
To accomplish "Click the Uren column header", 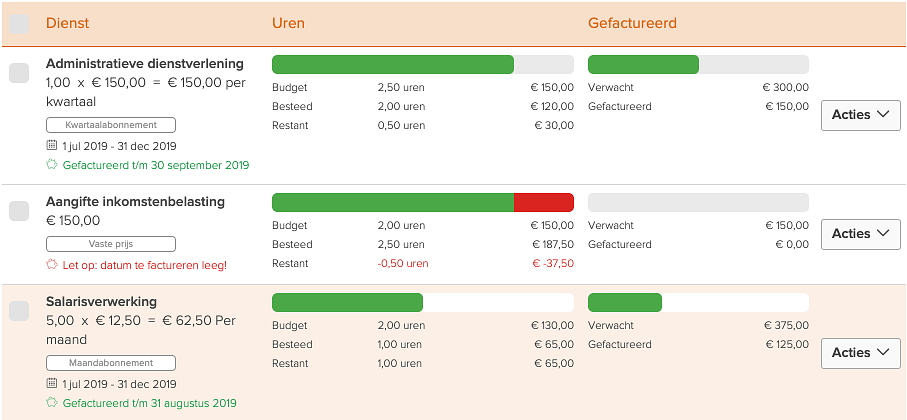I will point(288,22).
